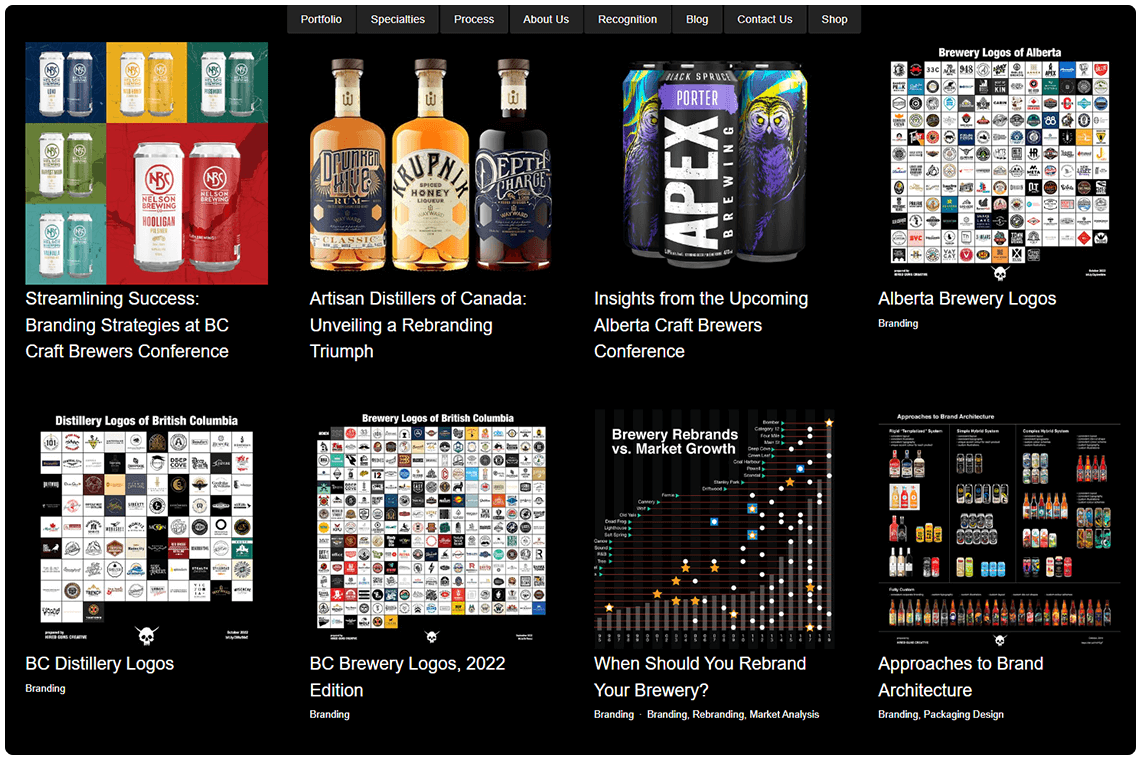Image resolution: width=1141 pixels, height=760 pixels.
Task: Open 'When Should You Rebrand Your Brewery?' title
Action: tap(700, 677)
